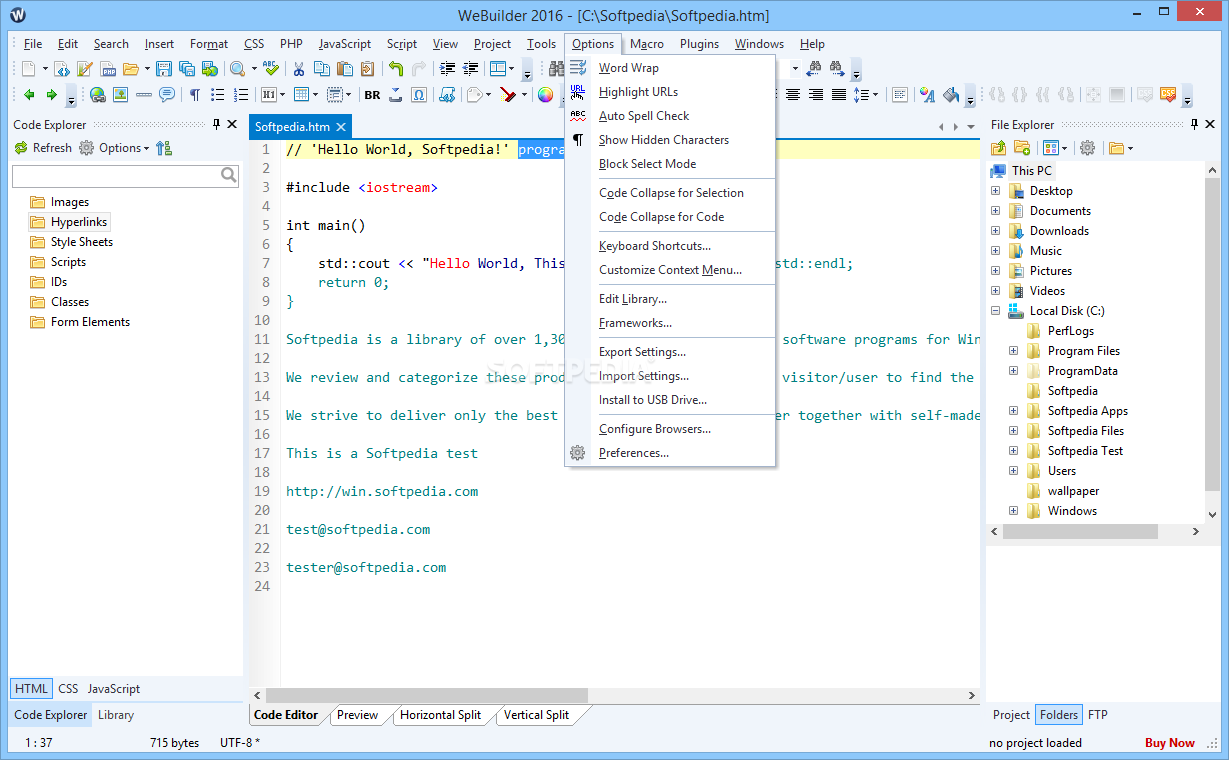
Task: Click the green Back navigation arrow
Action: (x=29, y=95)
